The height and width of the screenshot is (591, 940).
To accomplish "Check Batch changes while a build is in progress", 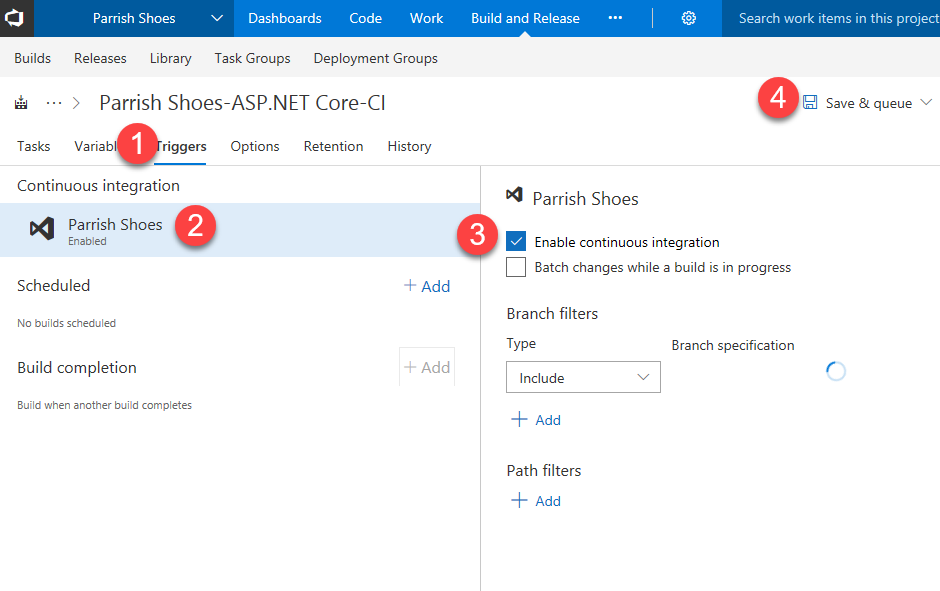I will tap(516, 267).
